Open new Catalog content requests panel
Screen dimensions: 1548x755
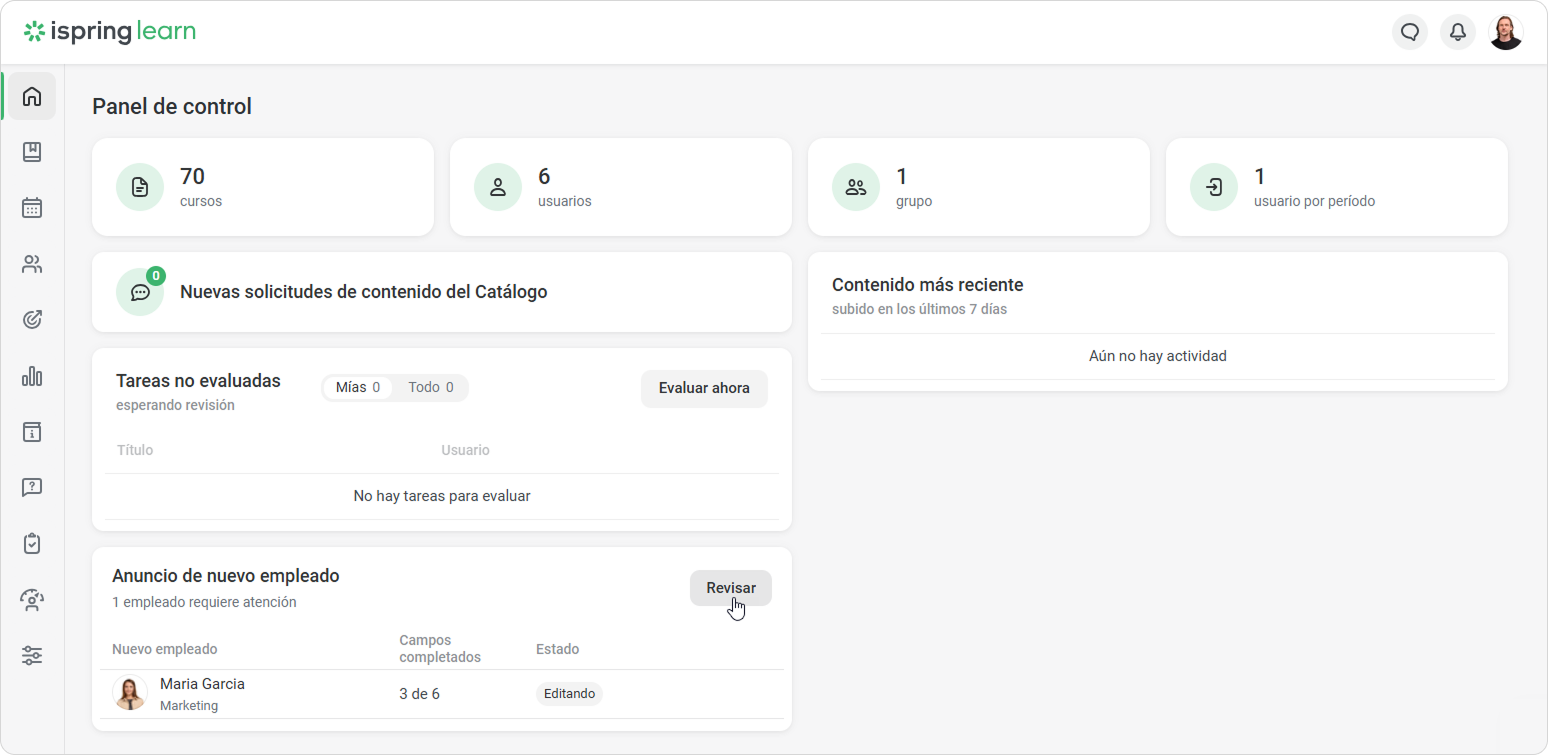click(x=441, y=292)
